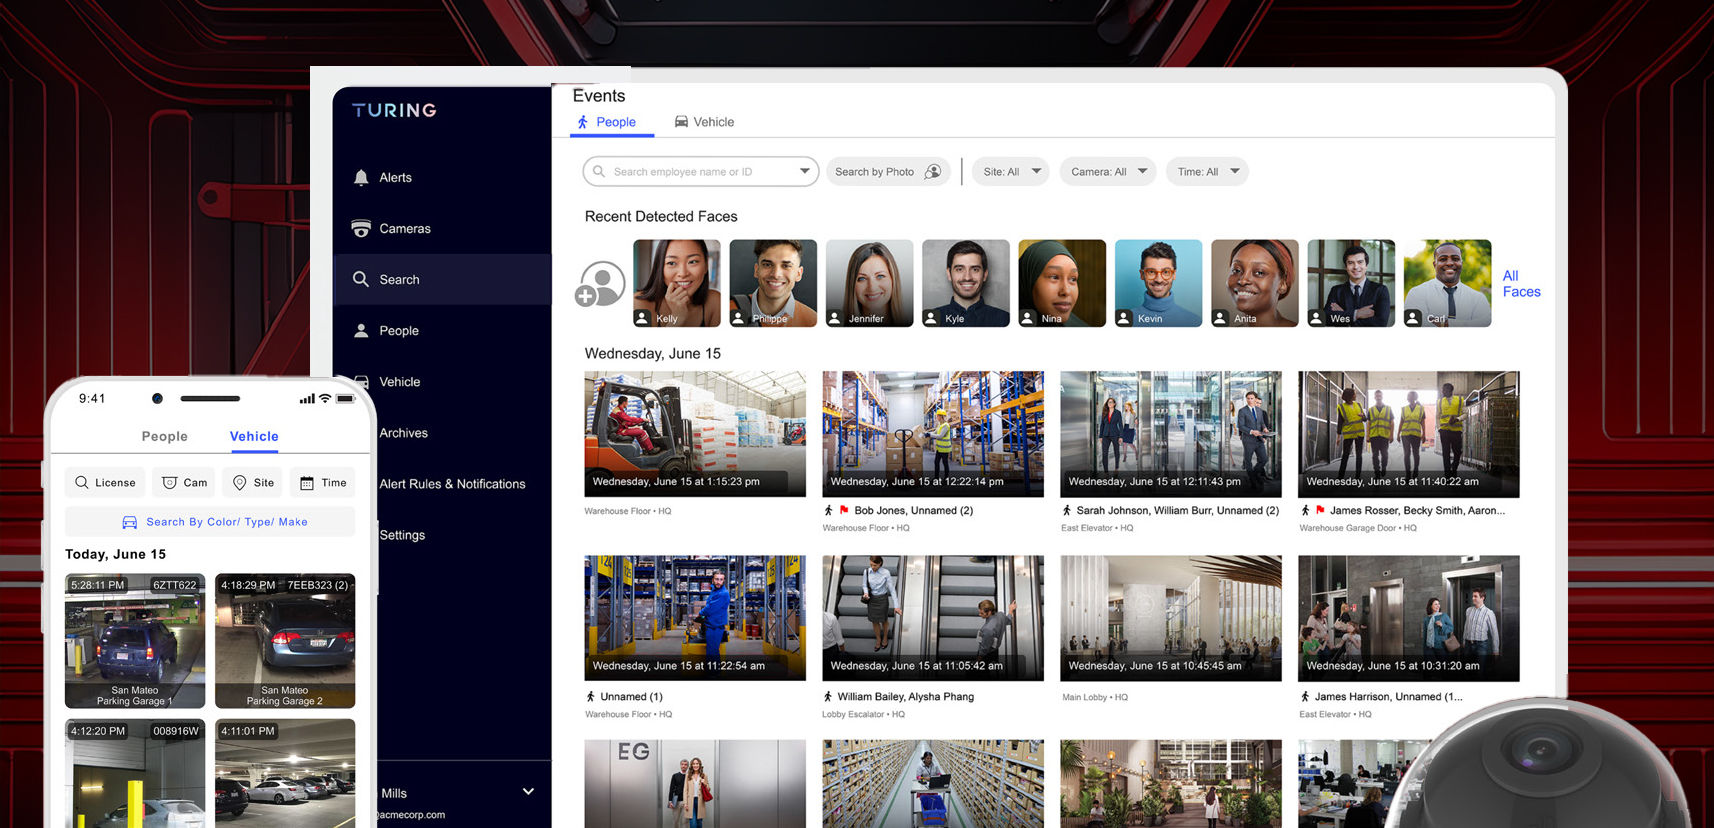Image resolution: width=1714 pixels, height=828 pixels.
Task: Expand the Mills account chevron in sidebar
Action: (528, 792)
